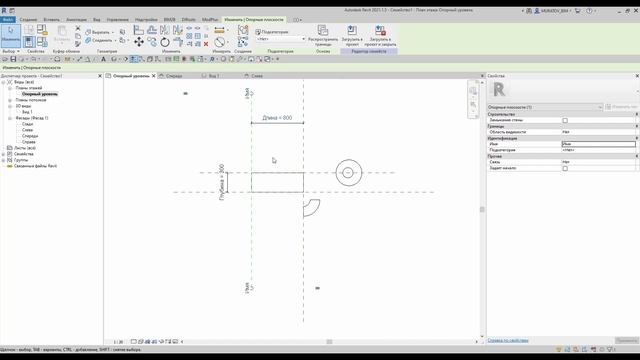Expand the Планы потолков tree node

point(10,100)
